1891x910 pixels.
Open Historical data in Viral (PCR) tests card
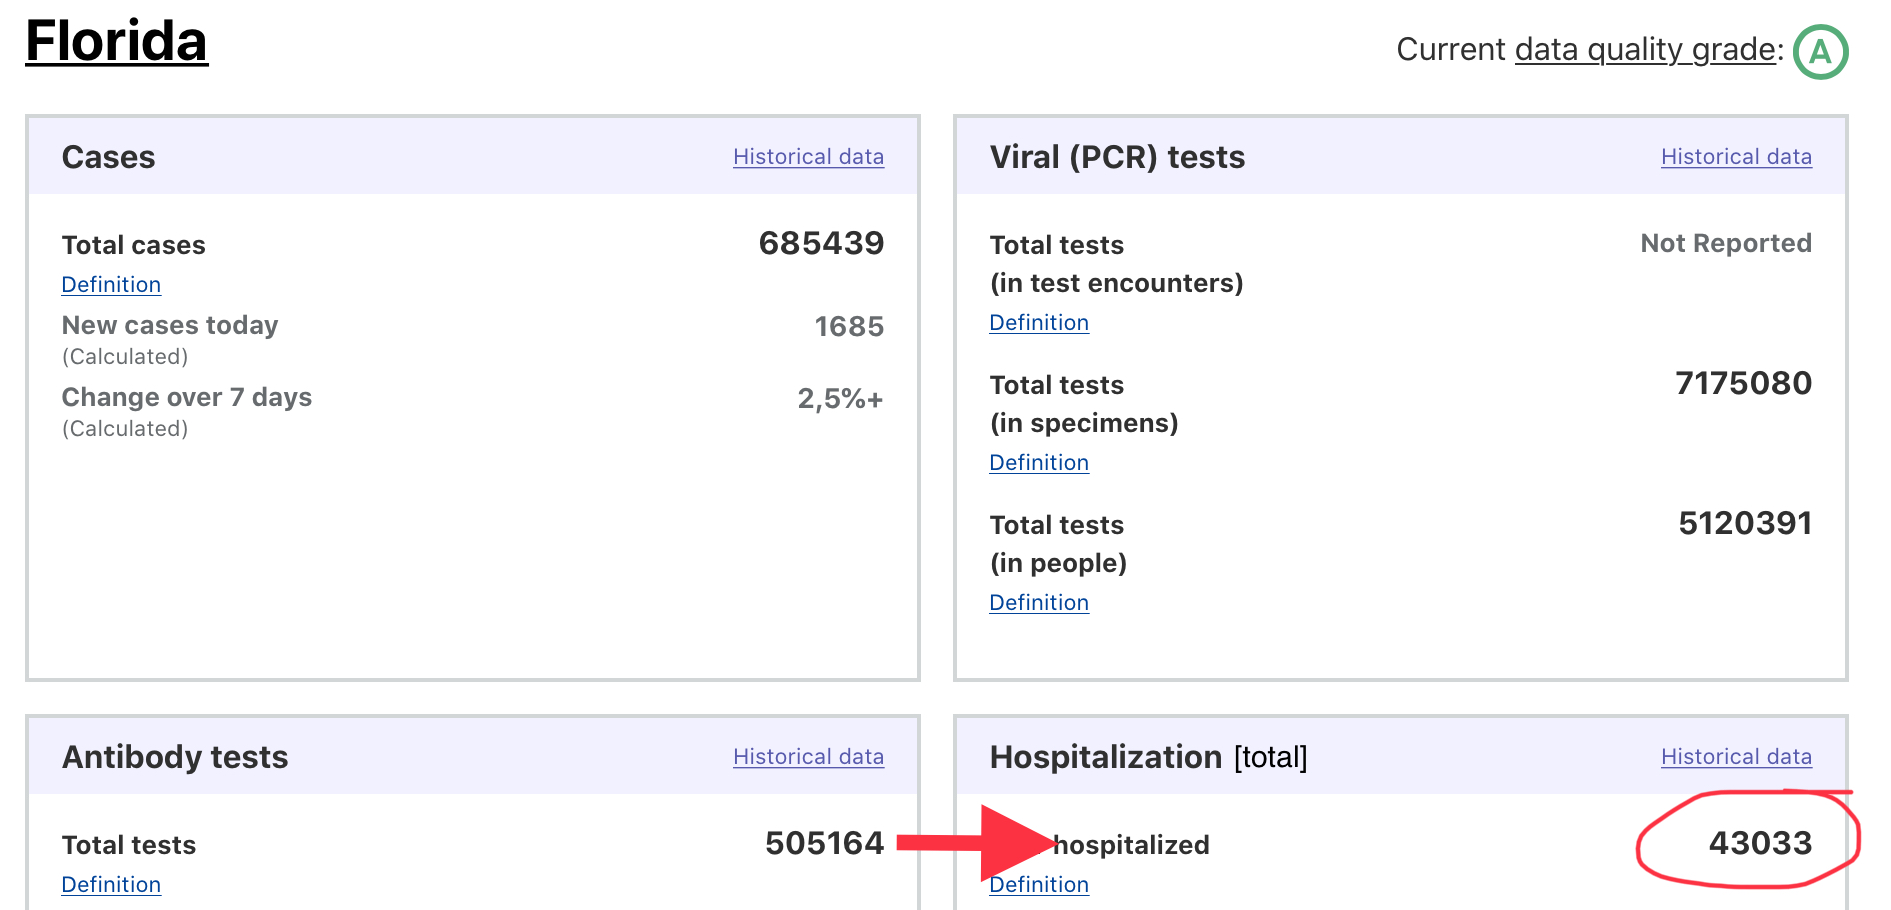click(x=1736, y=157)
